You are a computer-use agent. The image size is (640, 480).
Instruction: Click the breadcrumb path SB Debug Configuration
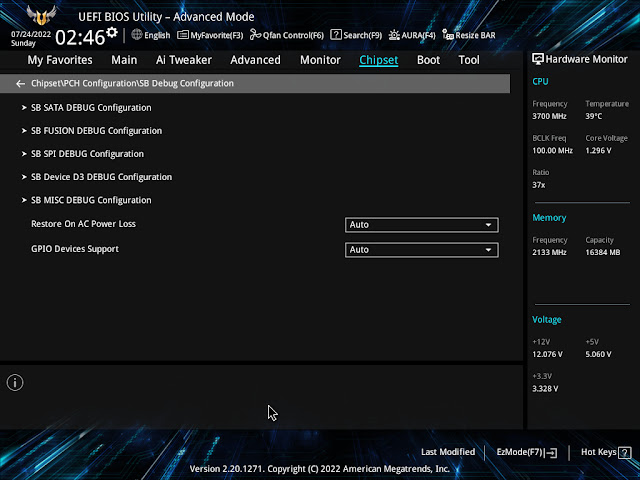click(186, 83)
